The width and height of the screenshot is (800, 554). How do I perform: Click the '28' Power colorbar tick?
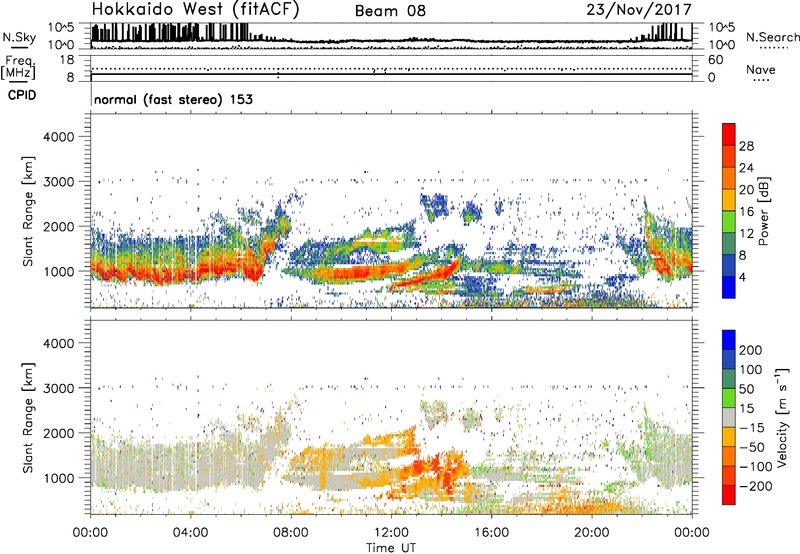pos(746,146)
